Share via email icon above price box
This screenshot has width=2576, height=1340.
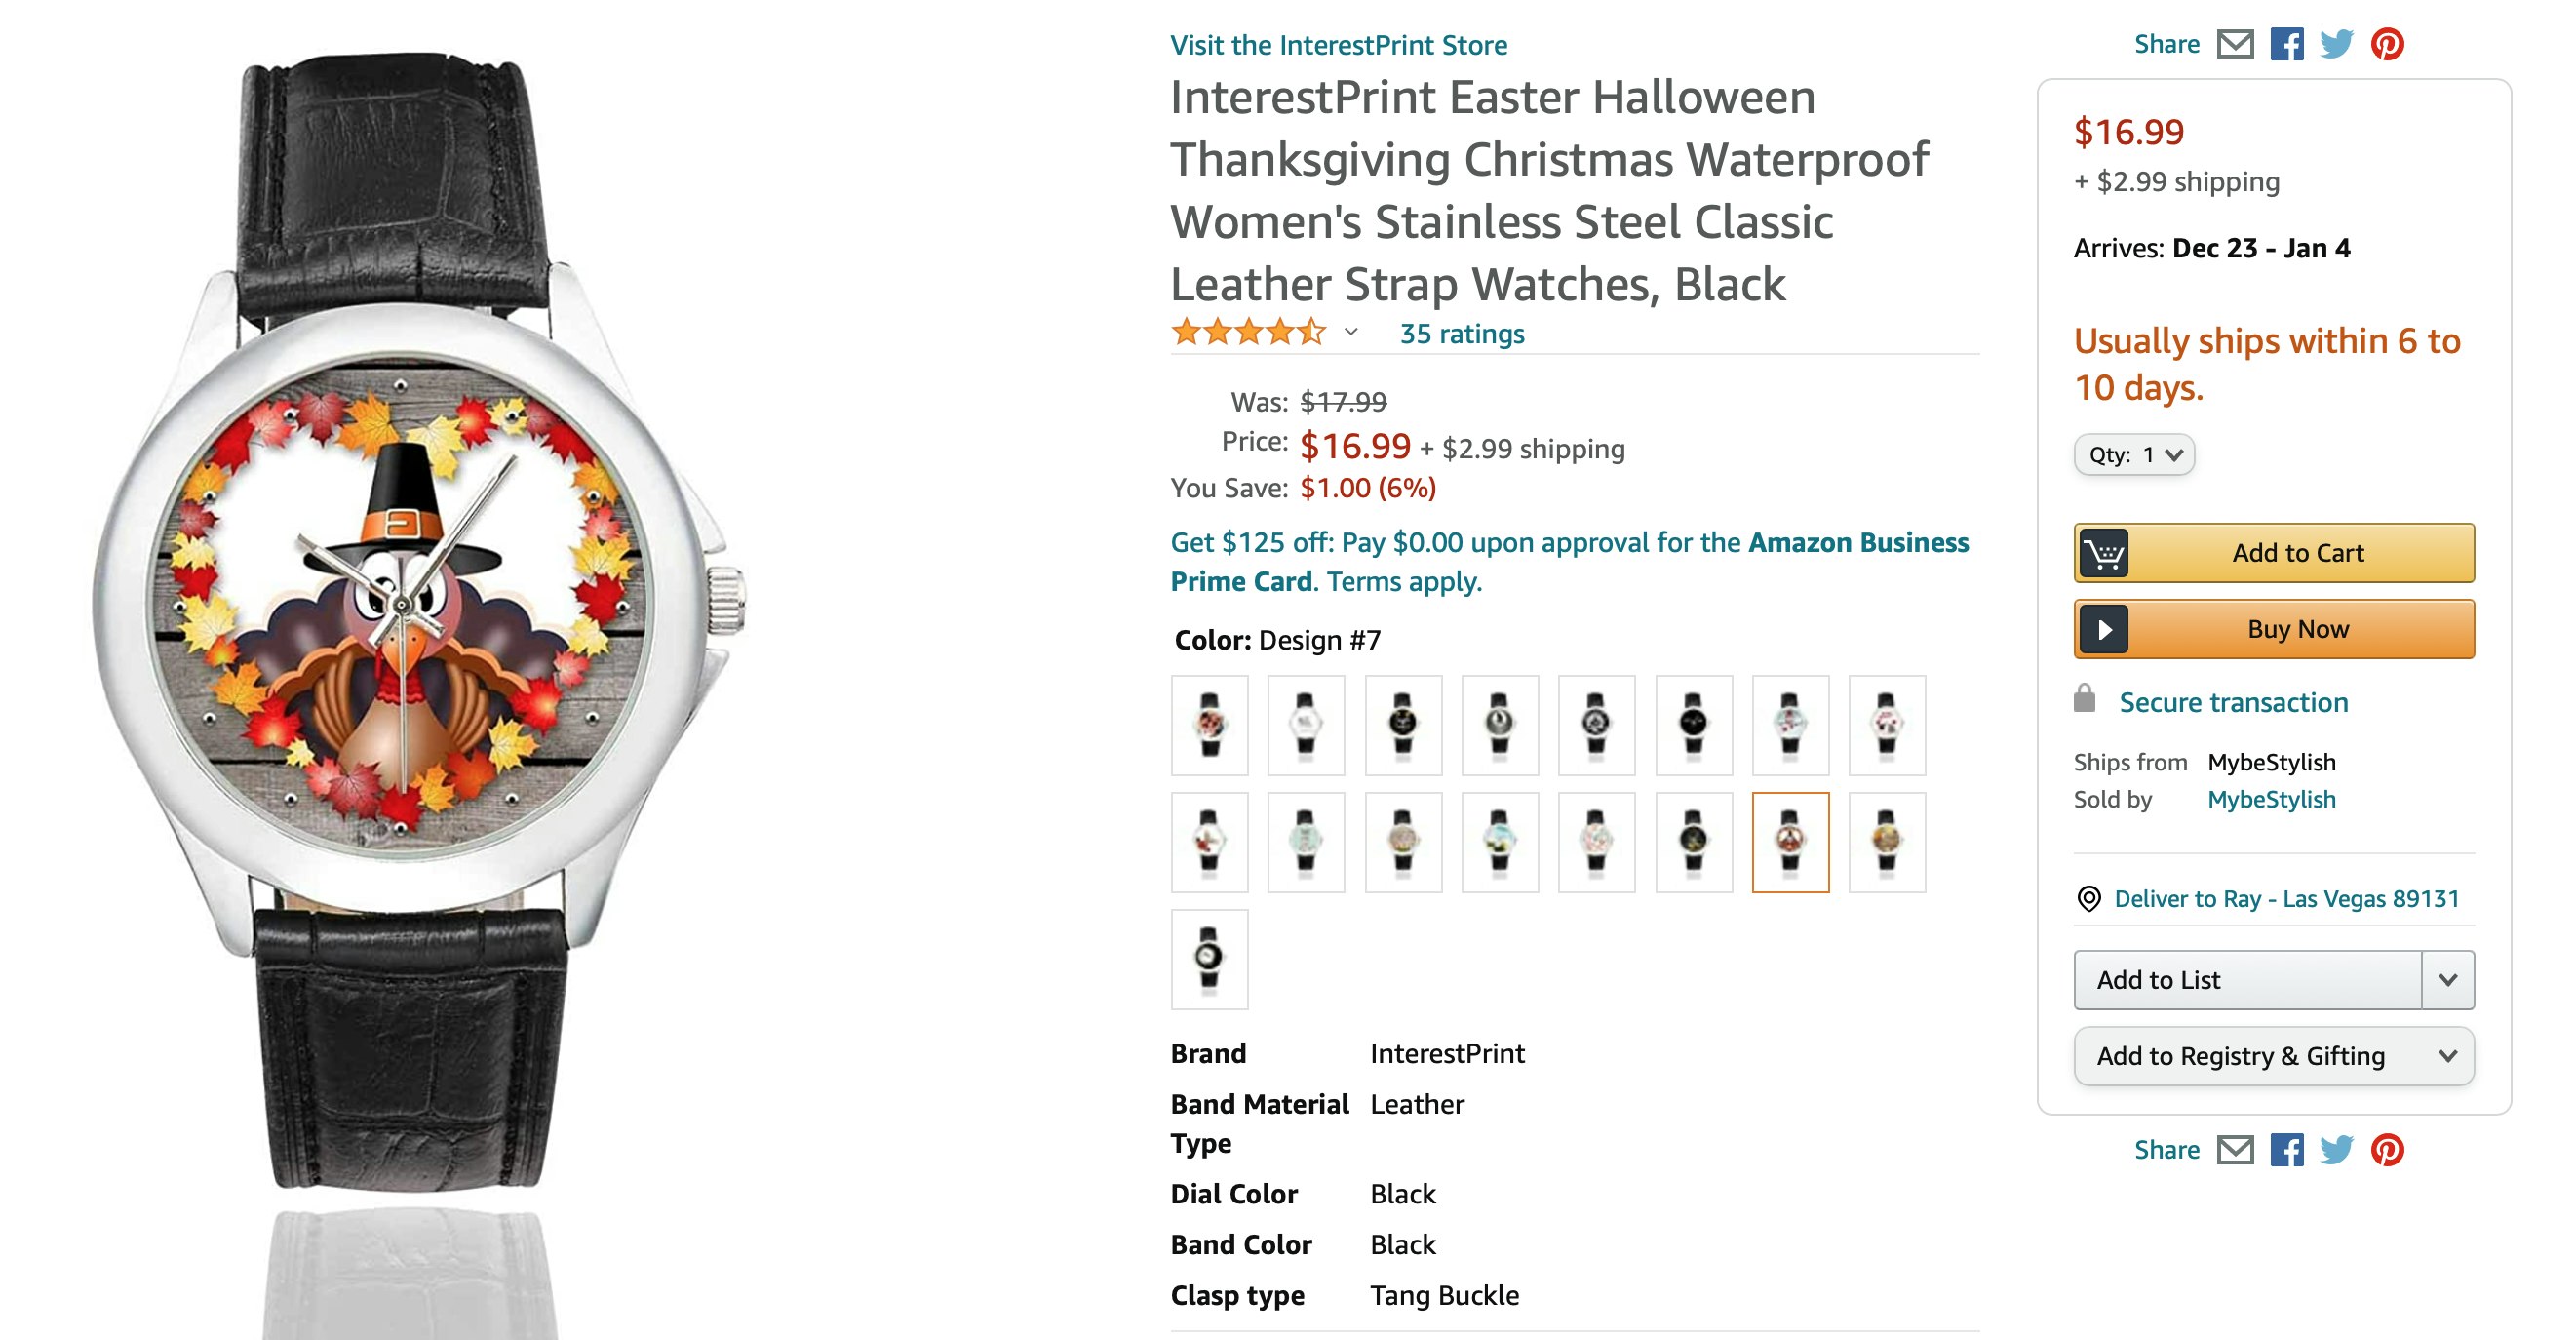[2235, 45]
